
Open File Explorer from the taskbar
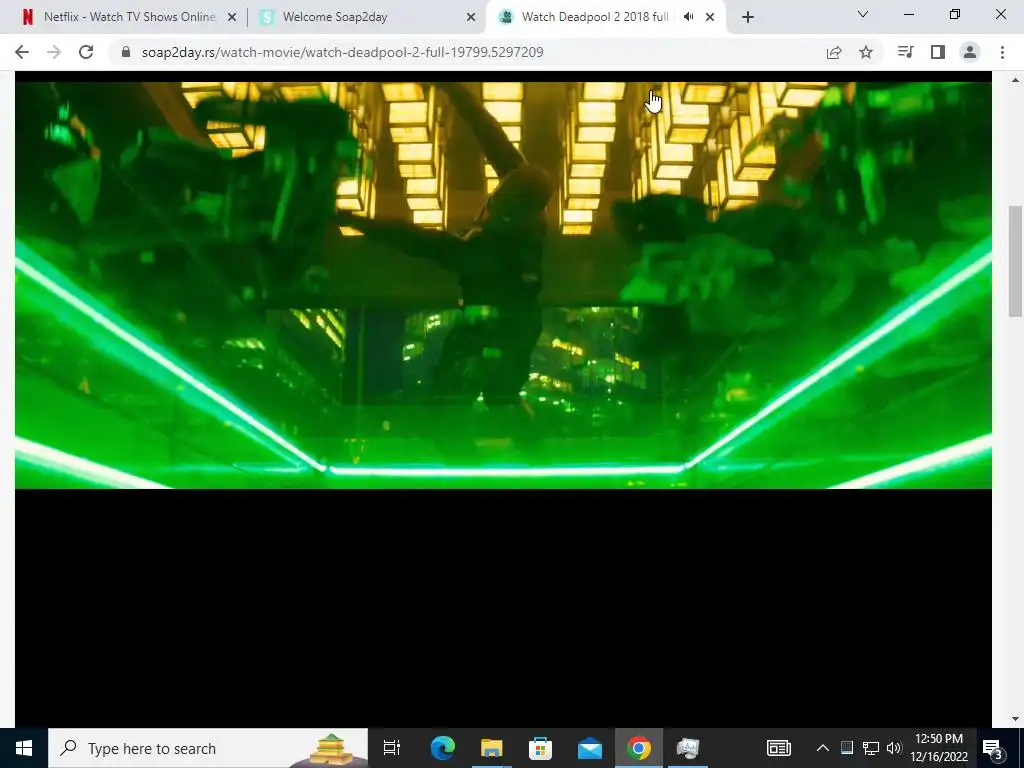click(x=492, y=748)
